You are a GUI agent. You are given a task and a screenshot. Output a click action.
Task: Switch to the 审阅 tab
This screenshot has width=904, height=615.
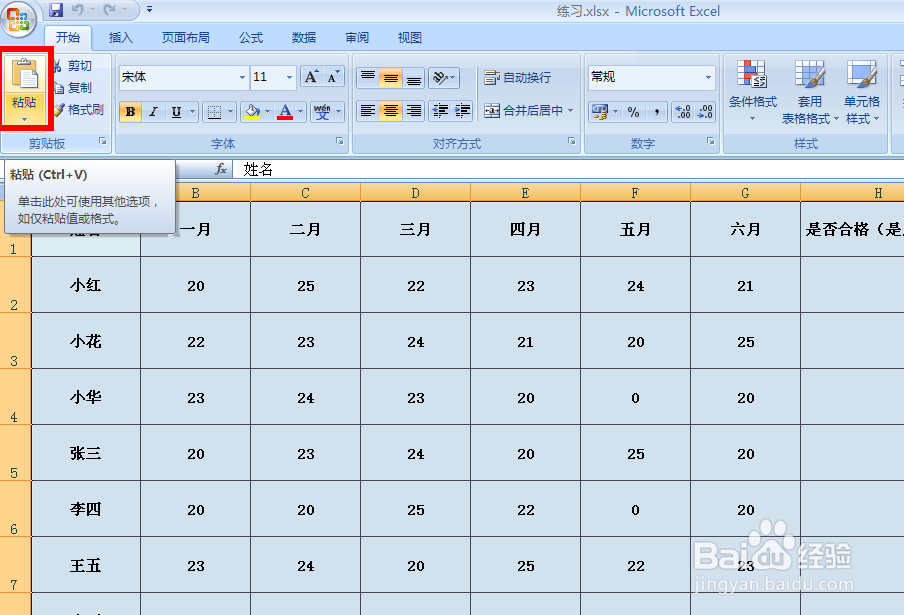[357, 37]
